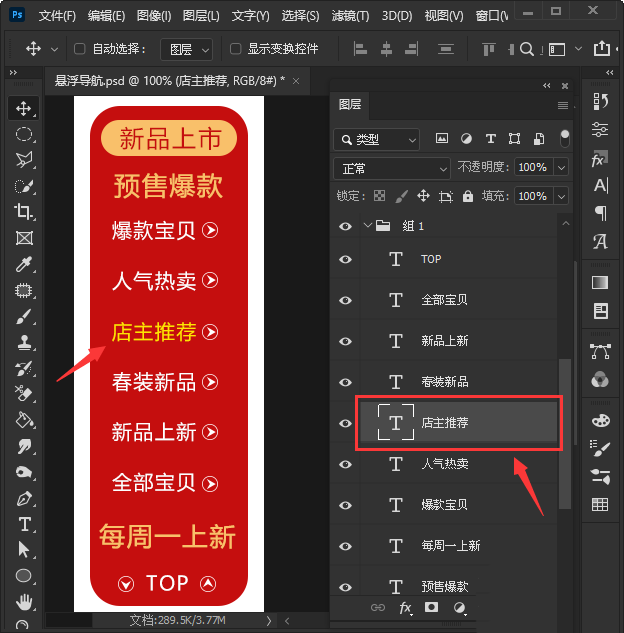The width and height of the screenshot is (624, 633).
Task: Open the 文件(F) menu
Action: 57,16
